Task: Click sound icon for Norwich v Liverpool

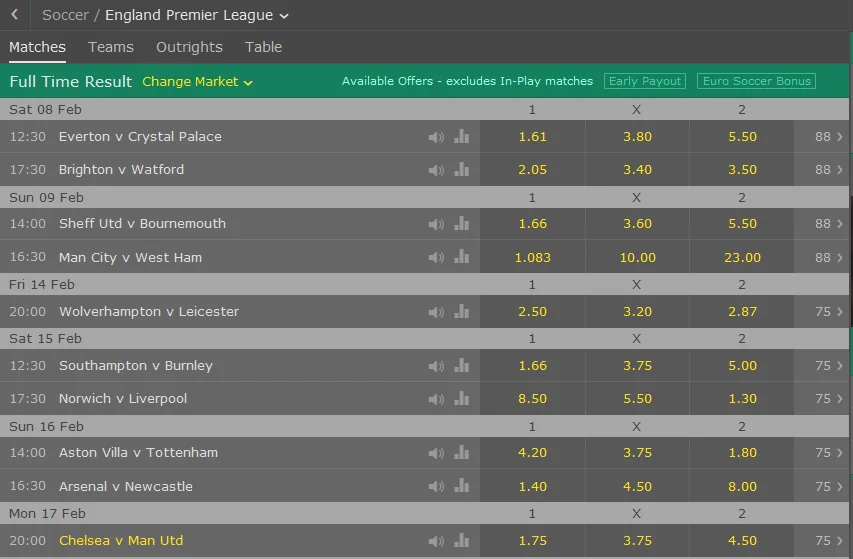Action: pyautogui.click(x=436, y=399)
